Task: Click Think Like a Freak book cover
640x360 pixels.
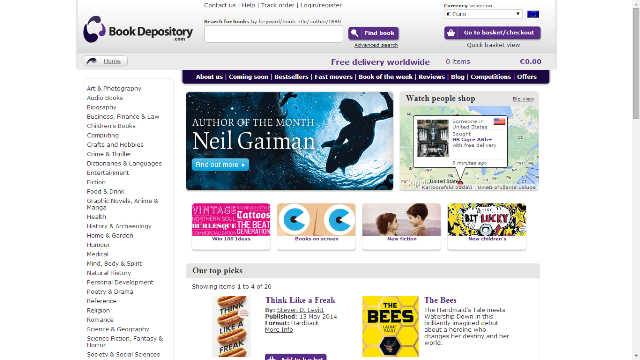Action: point(231,327)
